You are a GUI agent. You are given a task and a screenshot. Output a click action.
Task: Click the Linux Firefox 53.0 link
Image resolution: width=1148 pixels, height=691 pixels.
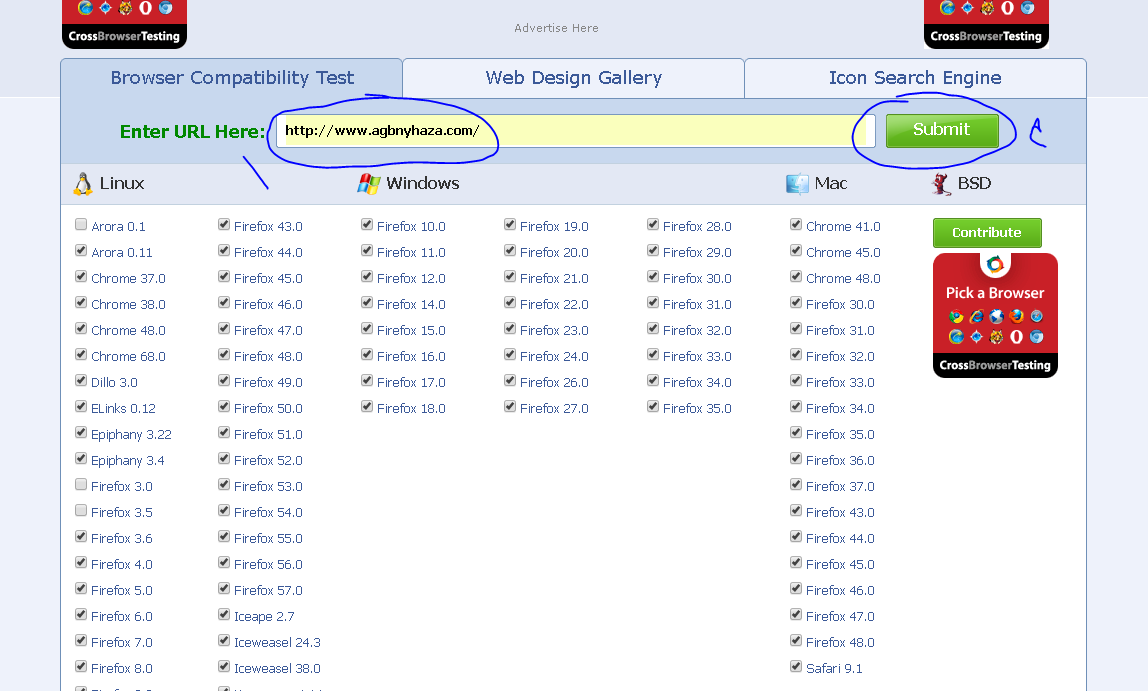coord(268,487)
